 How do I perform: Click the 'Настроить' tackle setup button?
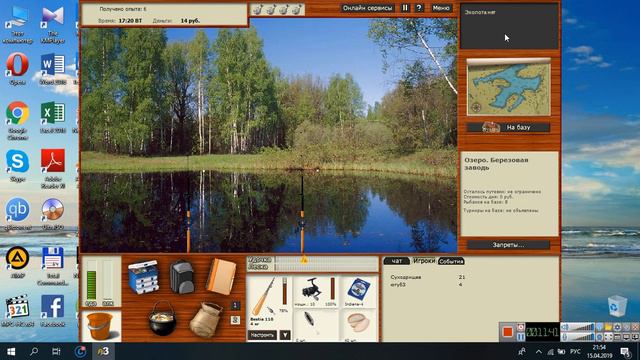(262, 335)
